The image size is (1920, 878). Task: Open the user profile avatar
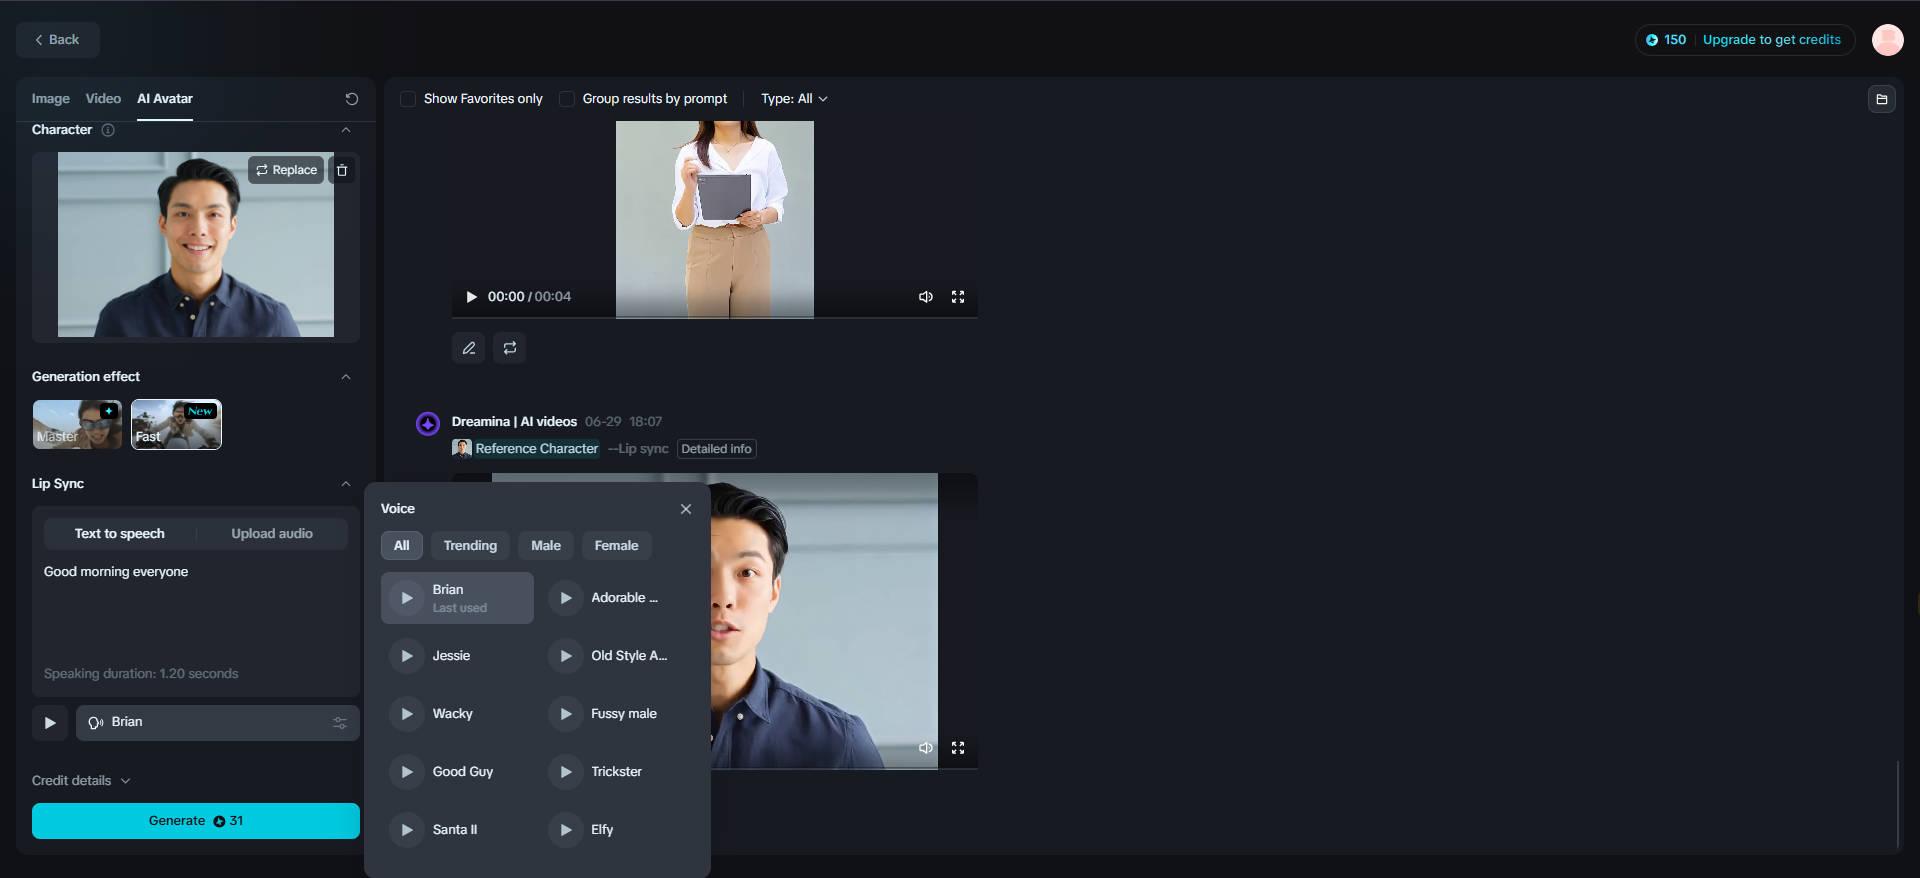tap(1887, 40)
